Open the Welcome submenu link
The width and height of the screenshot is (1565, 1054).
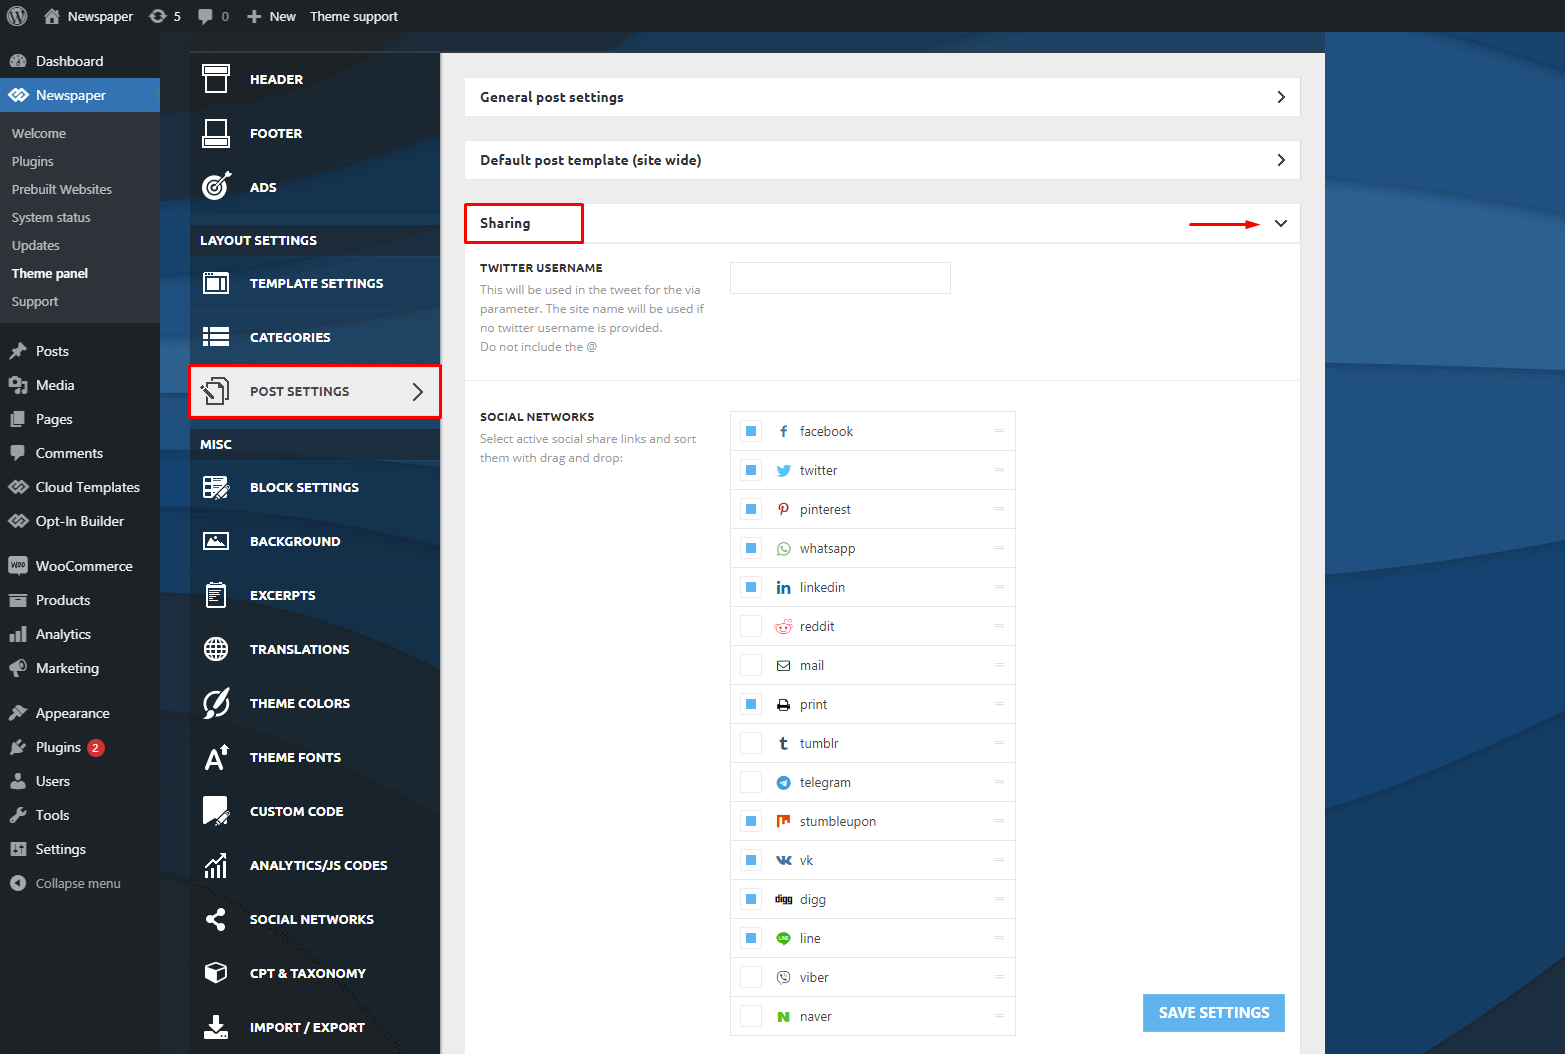point(39,133)
